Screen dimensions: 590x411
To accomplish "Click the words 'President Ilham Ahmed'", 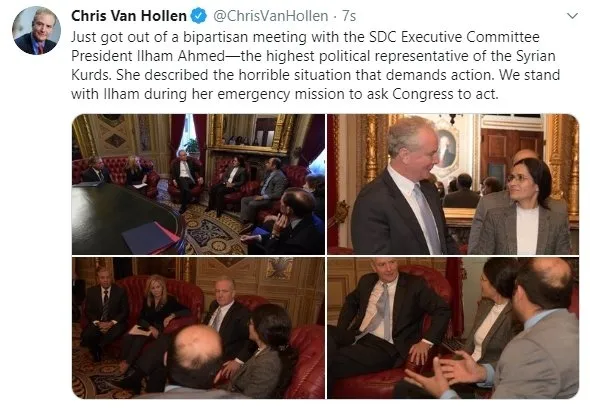I will click(148, 56).
